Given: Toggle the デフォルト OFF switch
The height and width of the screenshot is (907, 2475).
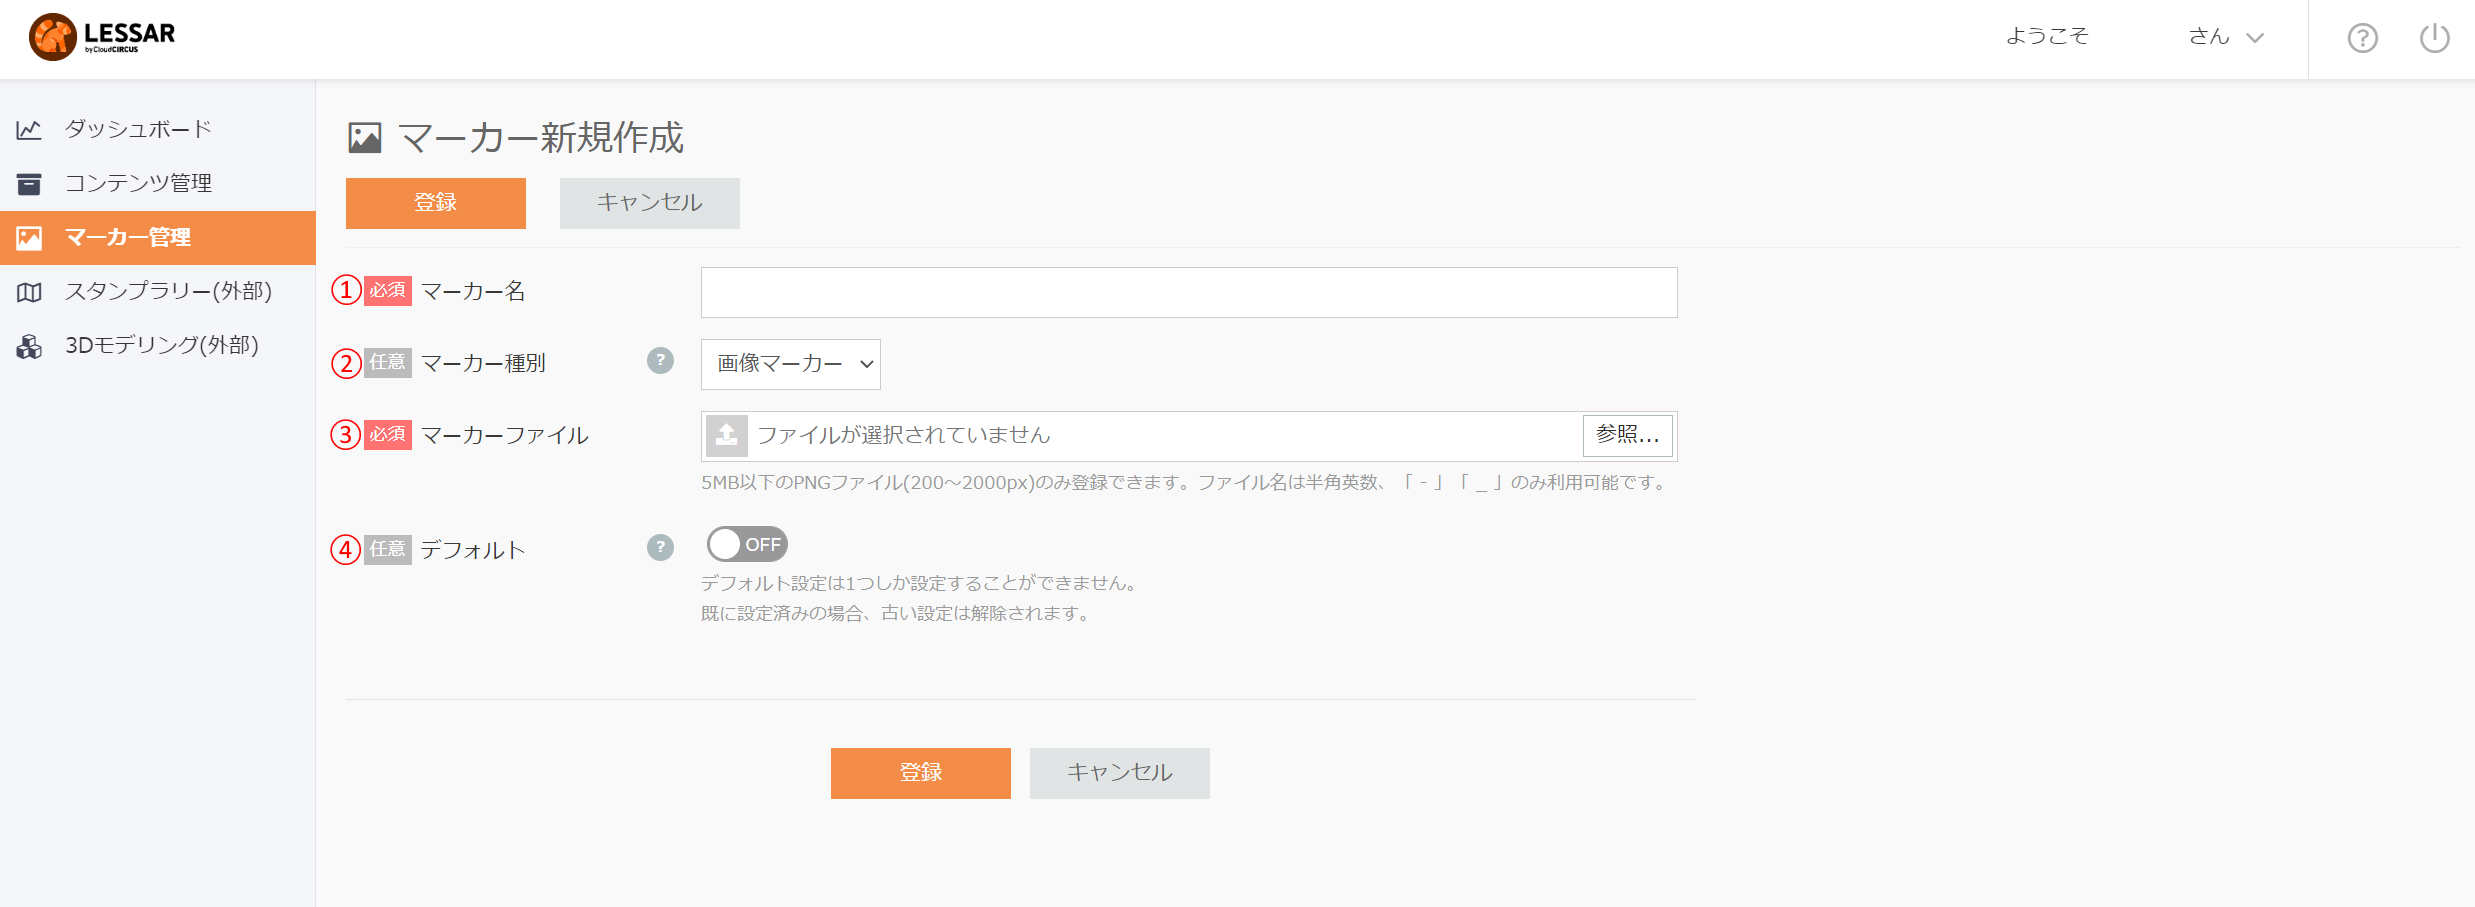Looking at the screenshot, I should coord(747,544).
